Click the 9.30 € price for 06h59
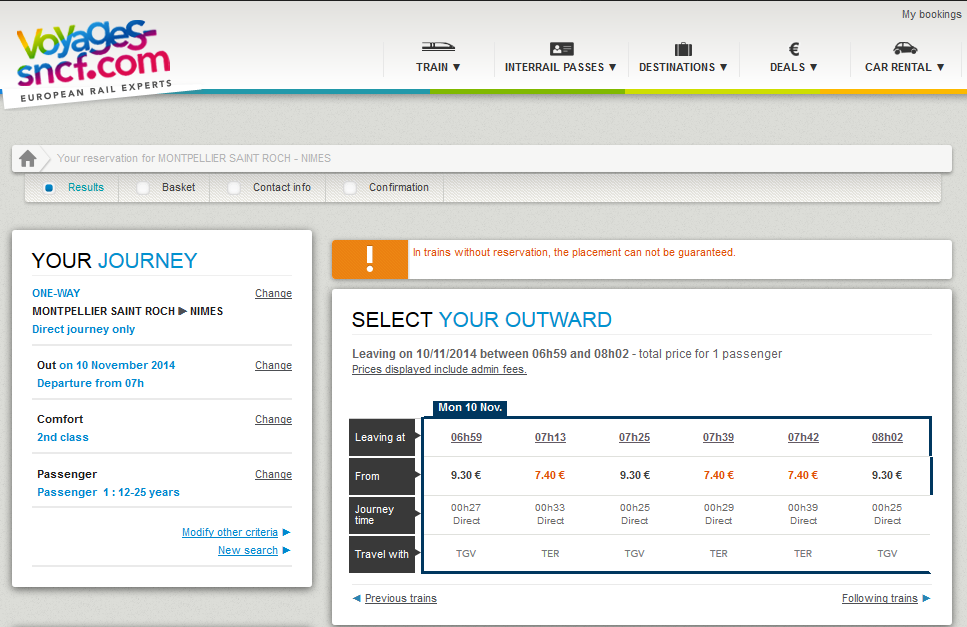The width and height of the screenshot is (967, 627). pyautogui.click(x=466, y=475)
